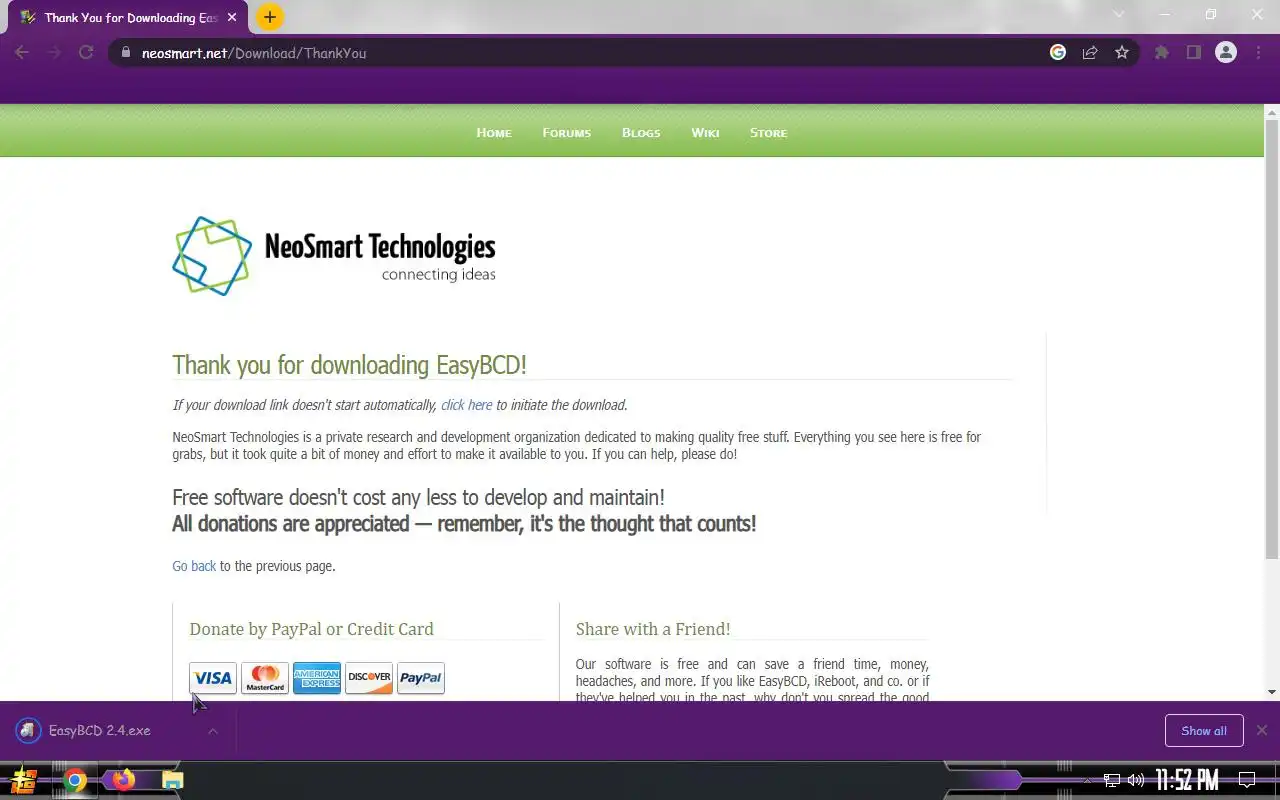Image resolution: width=1280 pixels, height=800 pixels.
Task: Open the Forums navigation item
Action: (x=567, y=133)
